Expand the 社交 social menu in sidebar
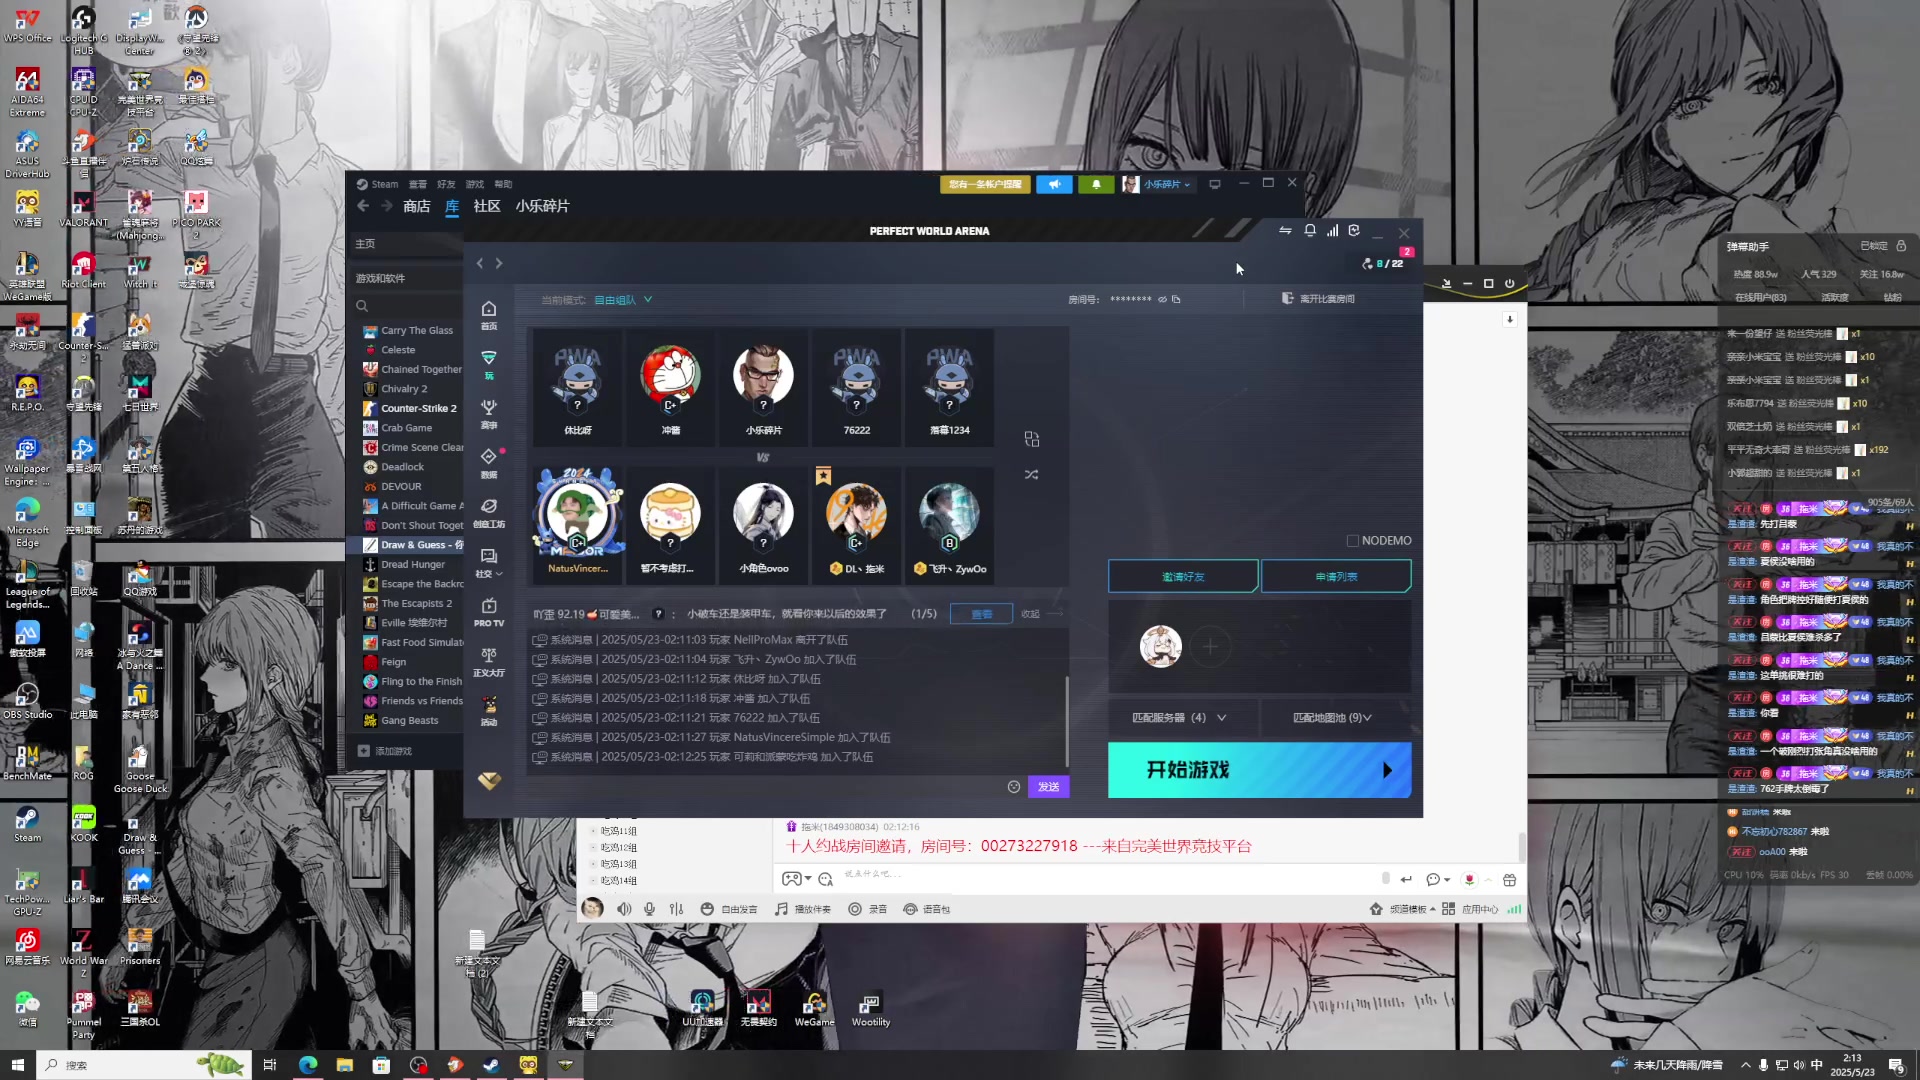 pos(489,562)
